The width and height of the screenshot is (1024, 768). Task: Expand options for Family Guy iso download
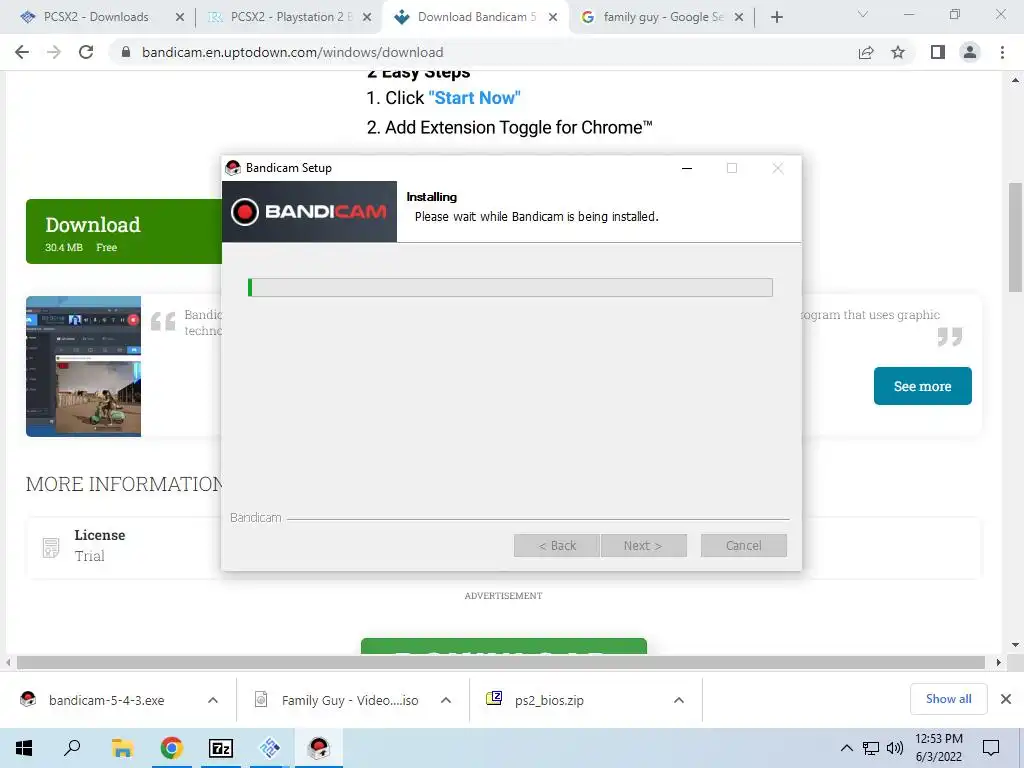coord(446,700)
